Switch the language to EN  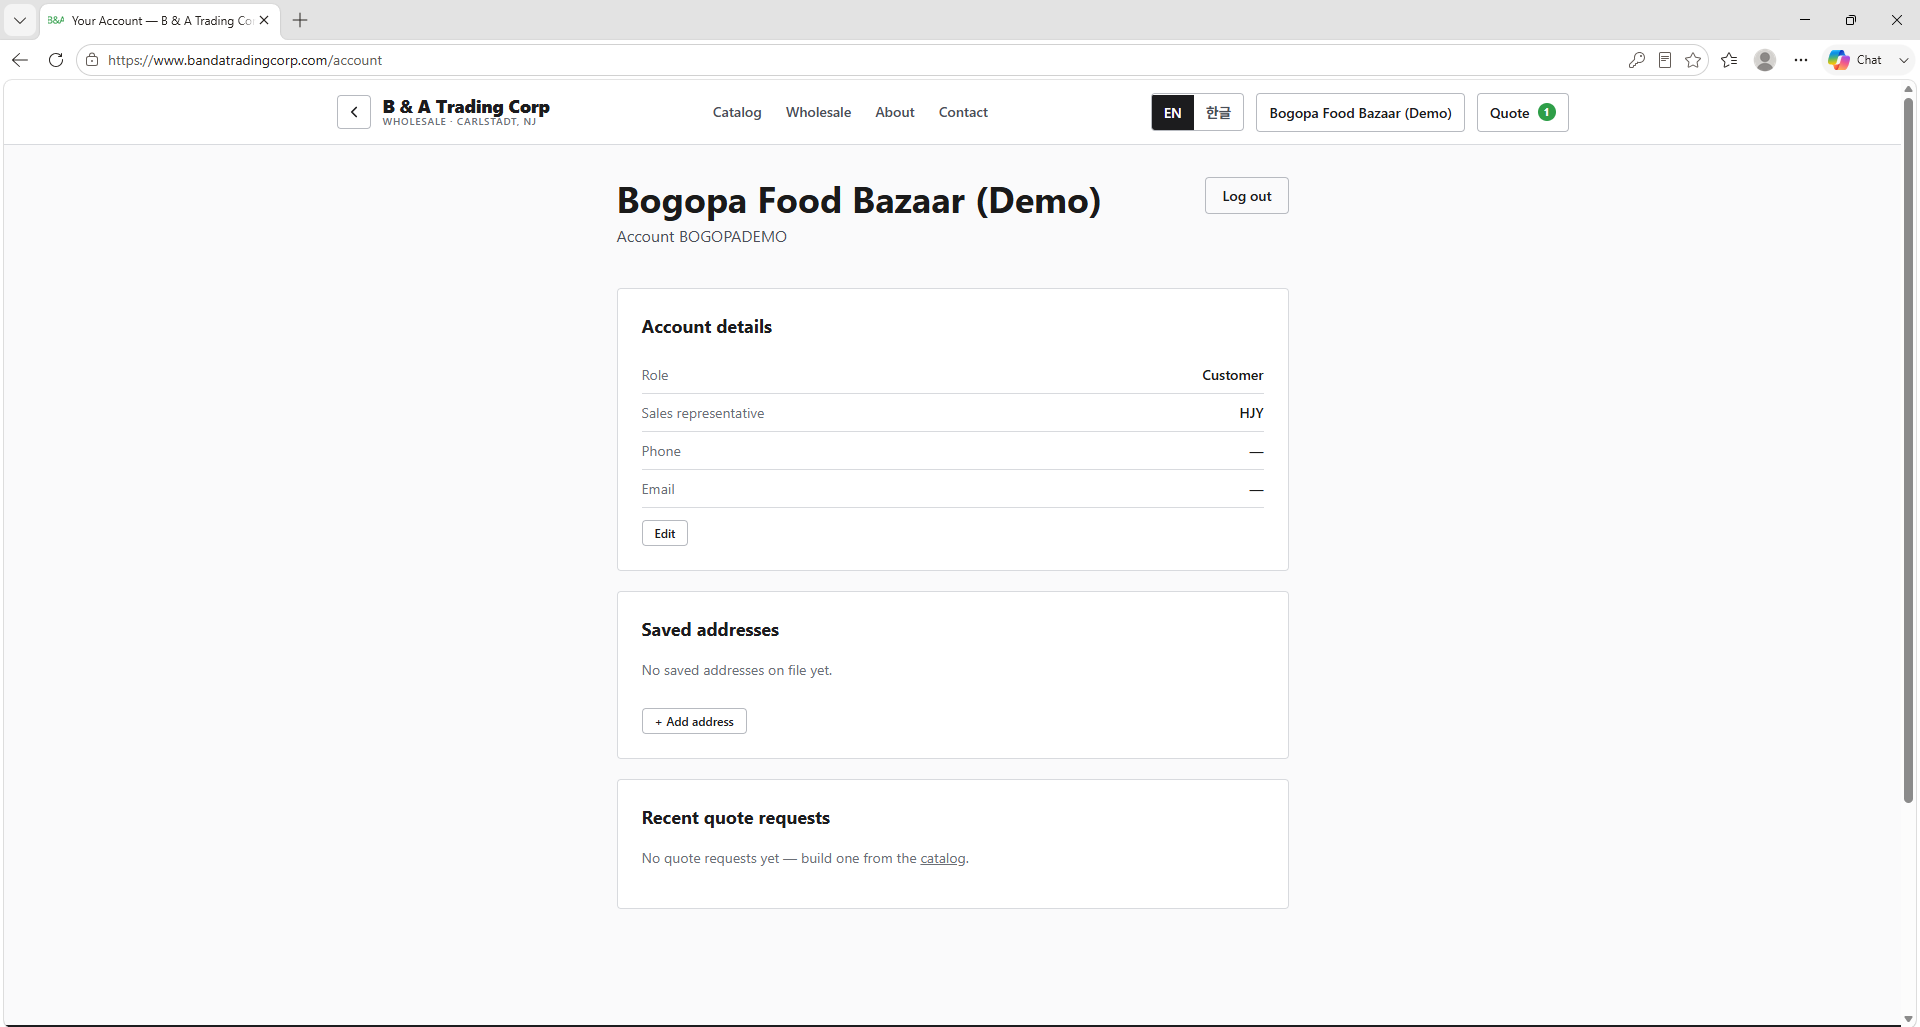1173,113
